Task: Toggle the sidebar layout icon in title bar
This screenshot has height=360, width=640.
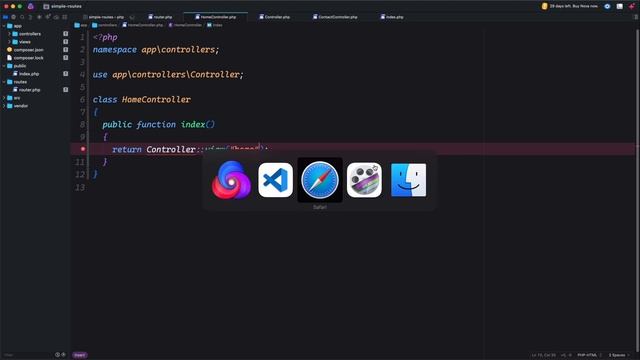Action: click(620, 6)
